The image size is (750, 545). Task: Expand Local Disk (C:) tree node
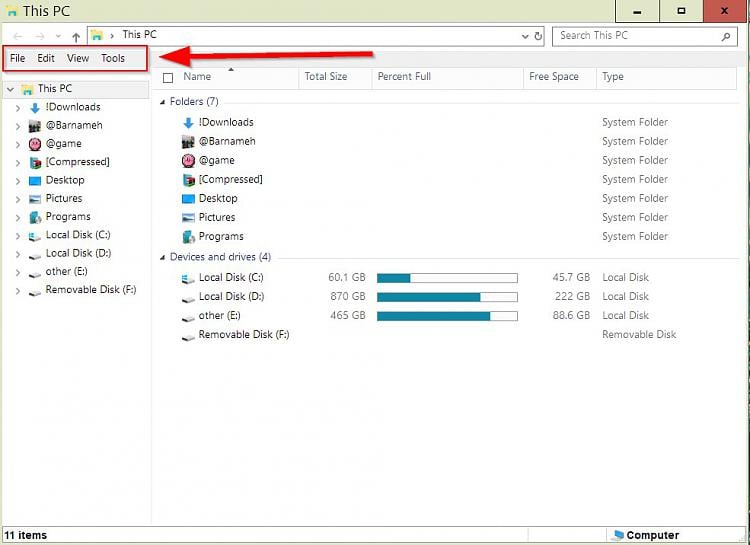click(18, 236)
